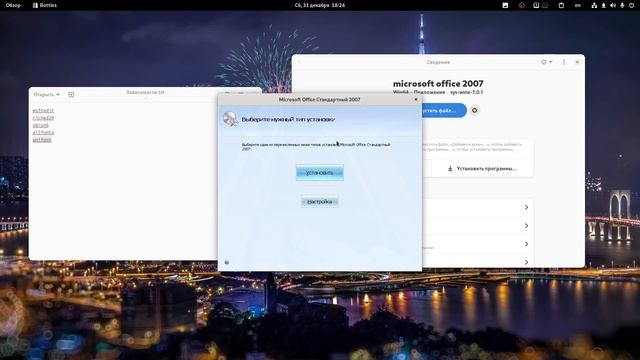Expand the first chevron row in Bottles
This screenshot has width=640, height=360.
pos(526,207)
